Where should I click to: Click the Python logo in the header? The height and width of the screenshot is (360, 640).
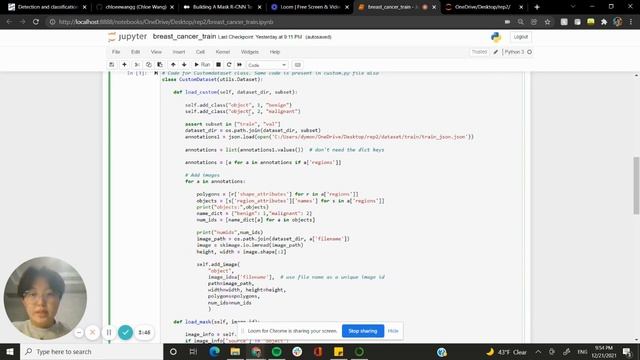click(496, 37)
